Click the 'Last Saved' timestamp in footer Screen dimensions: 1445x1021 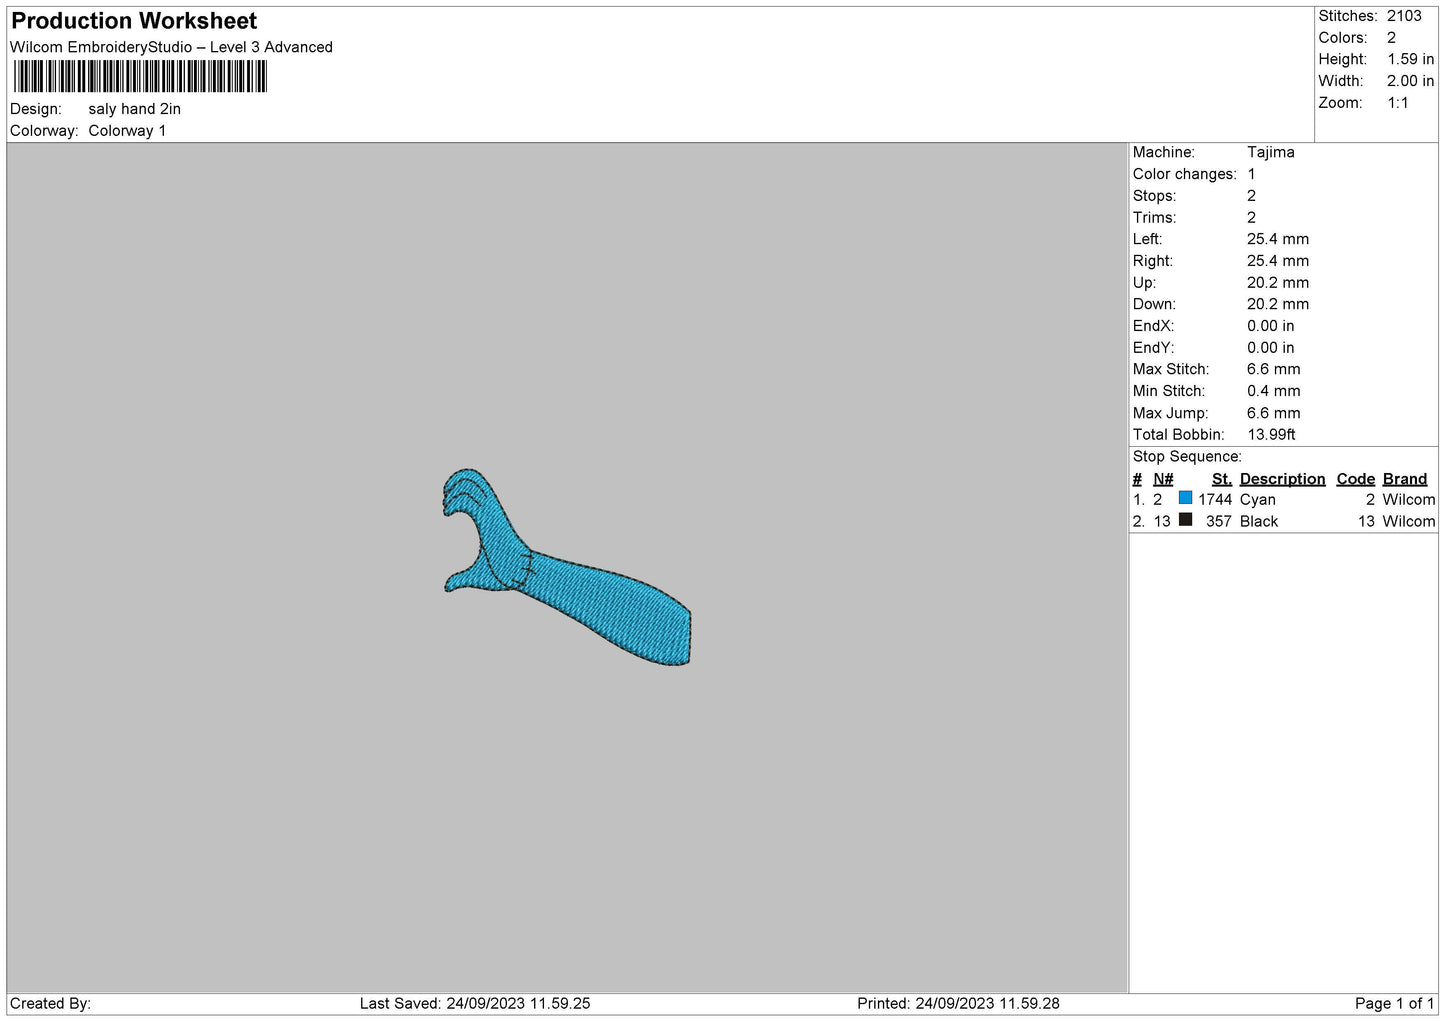pyautogui.click(x=475, y=1004)
